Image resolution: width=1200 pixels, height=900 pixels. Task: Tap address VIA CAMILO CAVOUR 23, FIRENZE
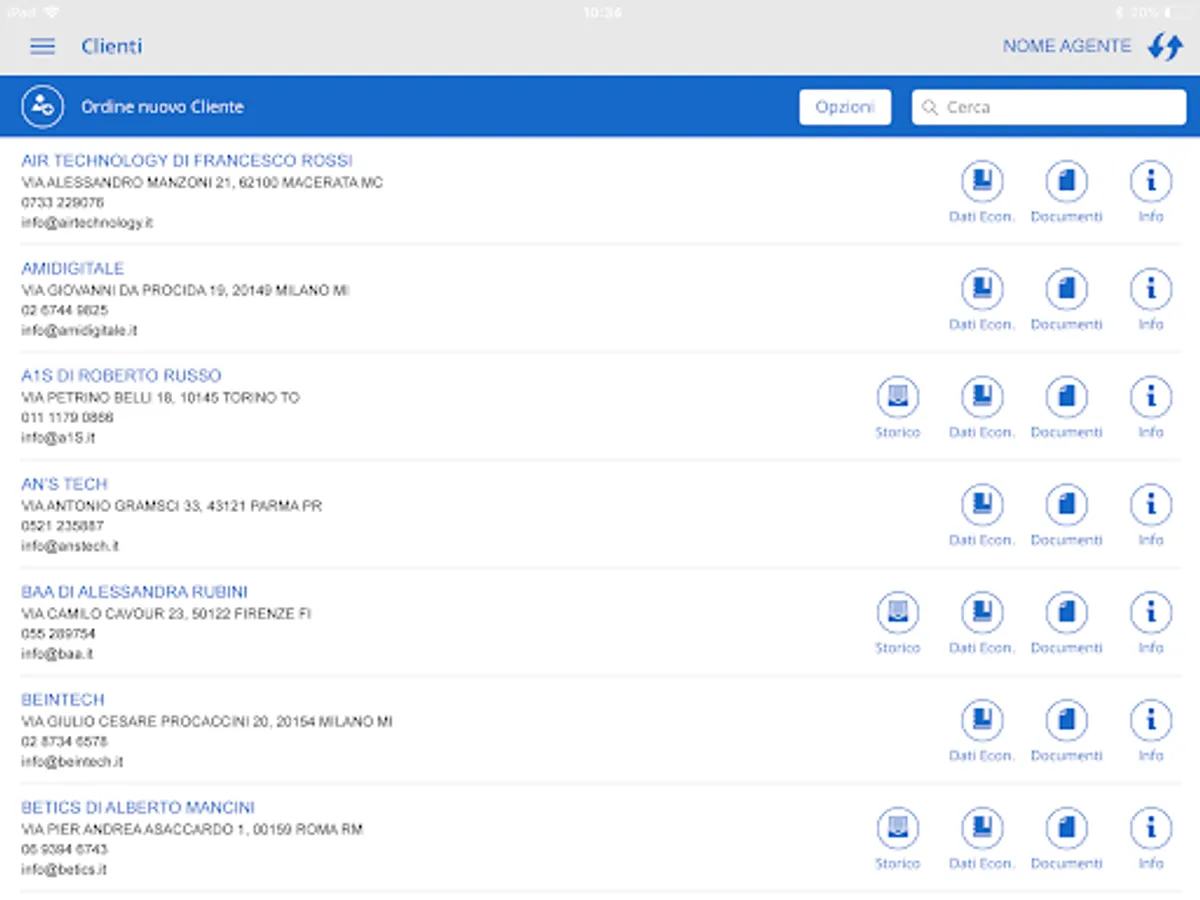166,614
